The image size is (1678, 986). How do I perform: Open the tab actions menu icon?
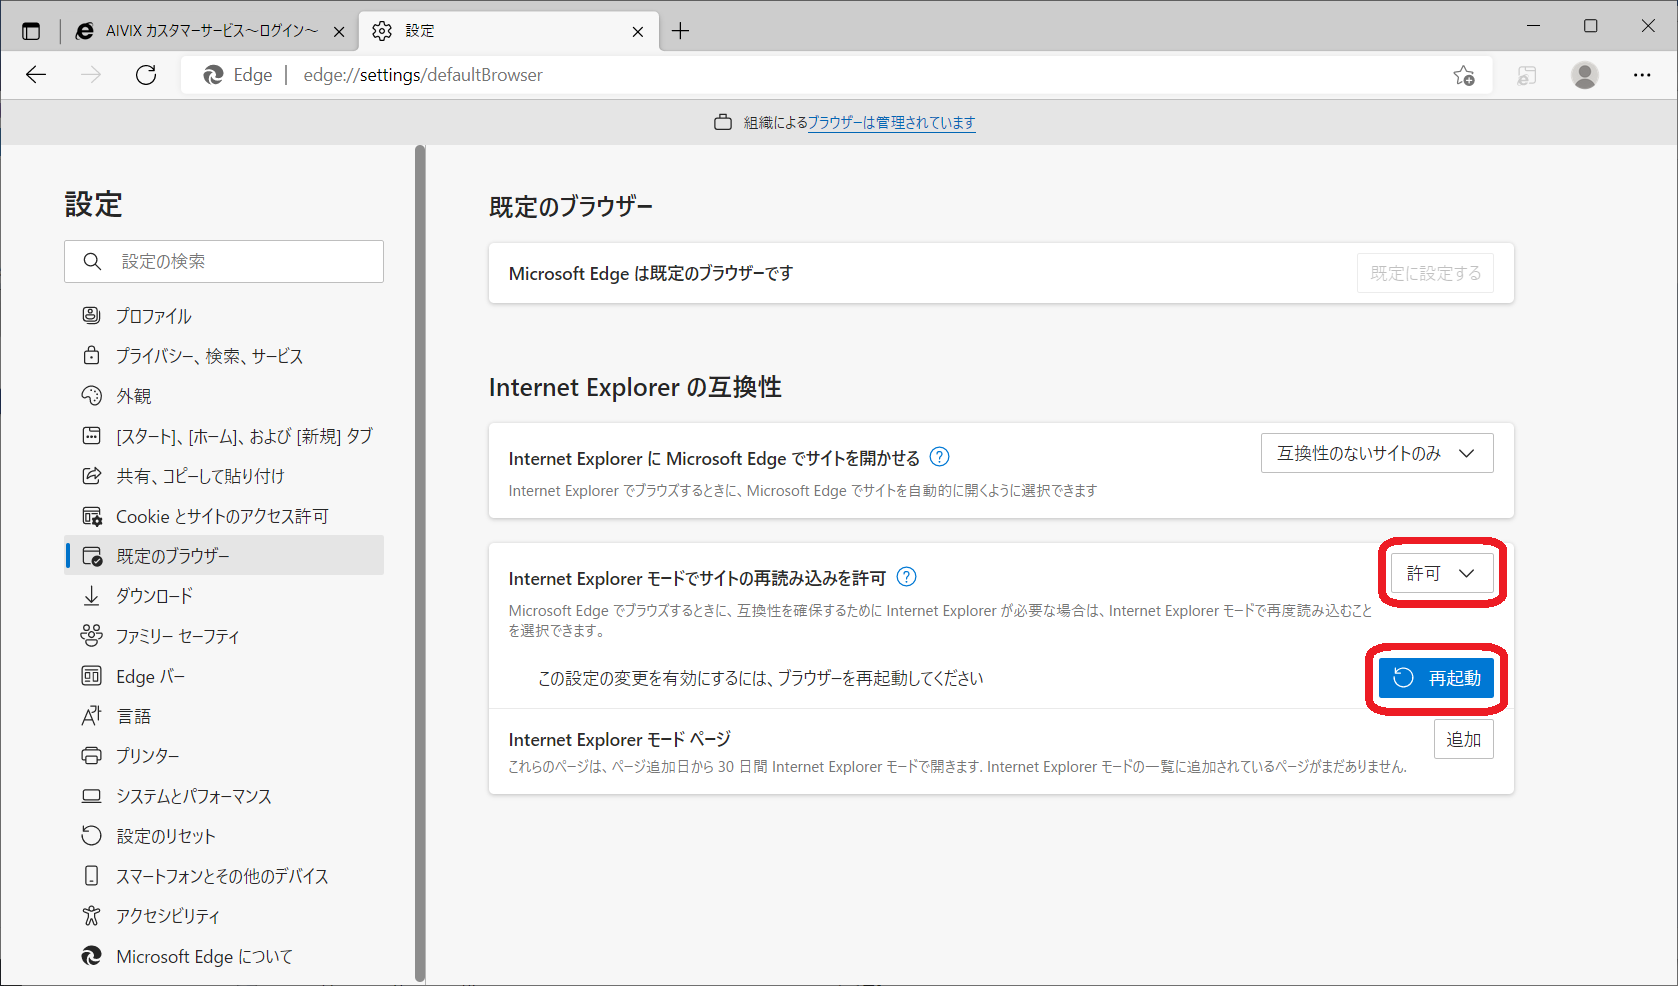(31, 31)
